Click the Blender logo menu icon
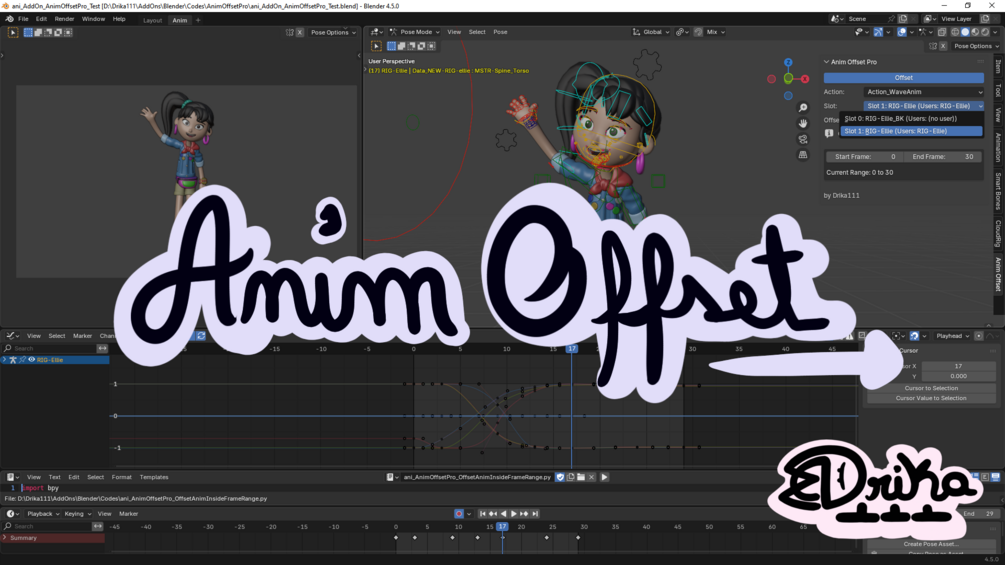This screenshot has width=1005, height=565. pyautogui.click(x=10, y=19)
